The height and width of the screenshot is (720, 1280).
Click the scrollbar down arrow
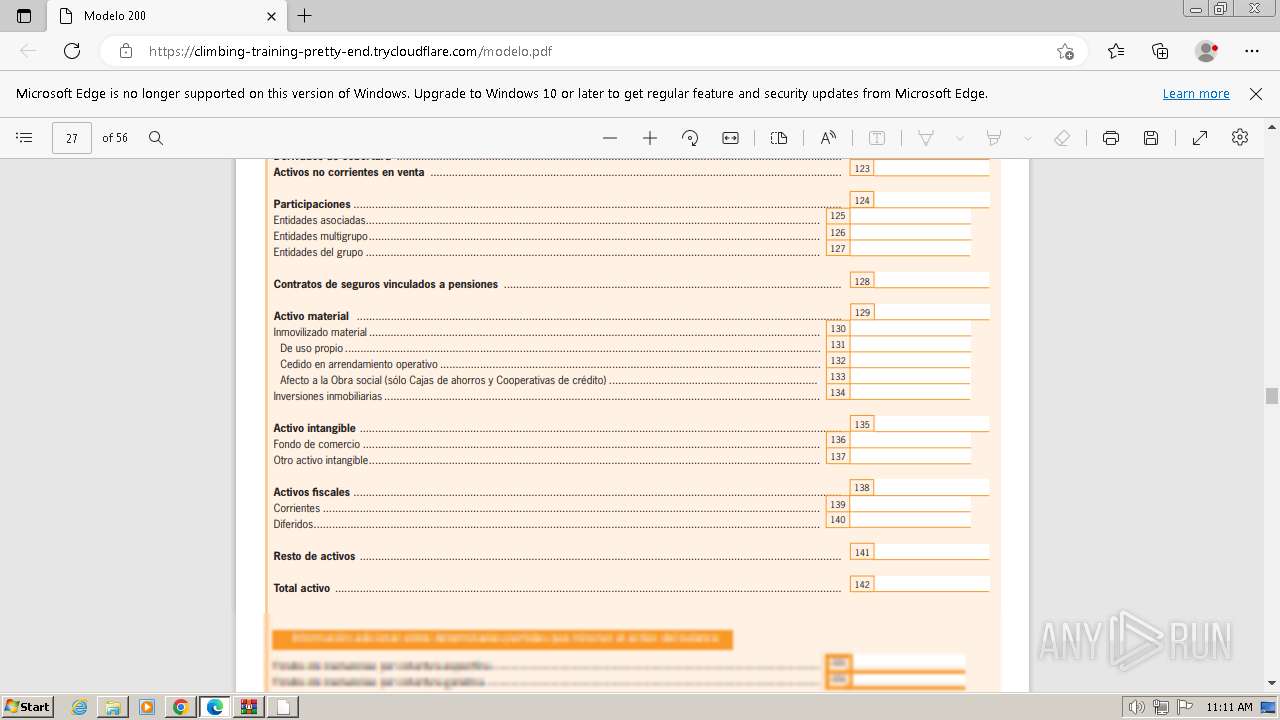pos(1272,683)
